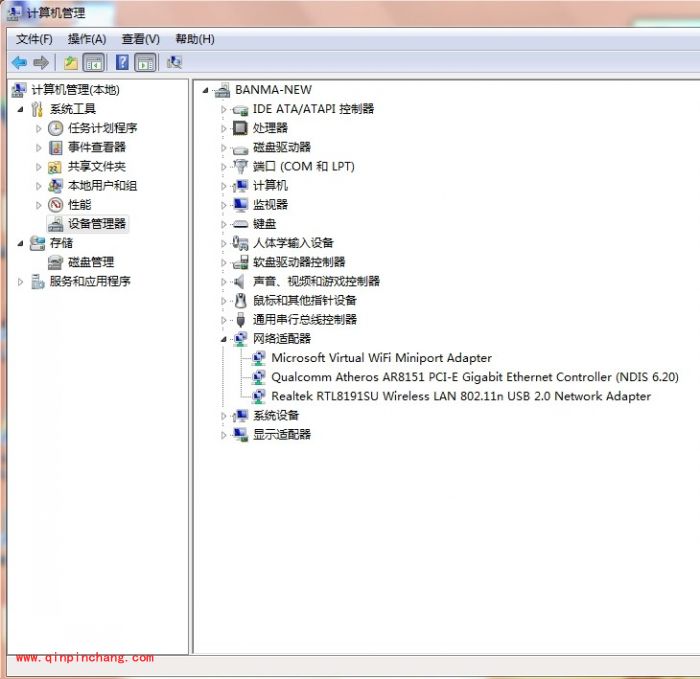Viewport: 700px width, 679px height.
Task: Click the 监视器 monitor icon
Action: (241, 205)
